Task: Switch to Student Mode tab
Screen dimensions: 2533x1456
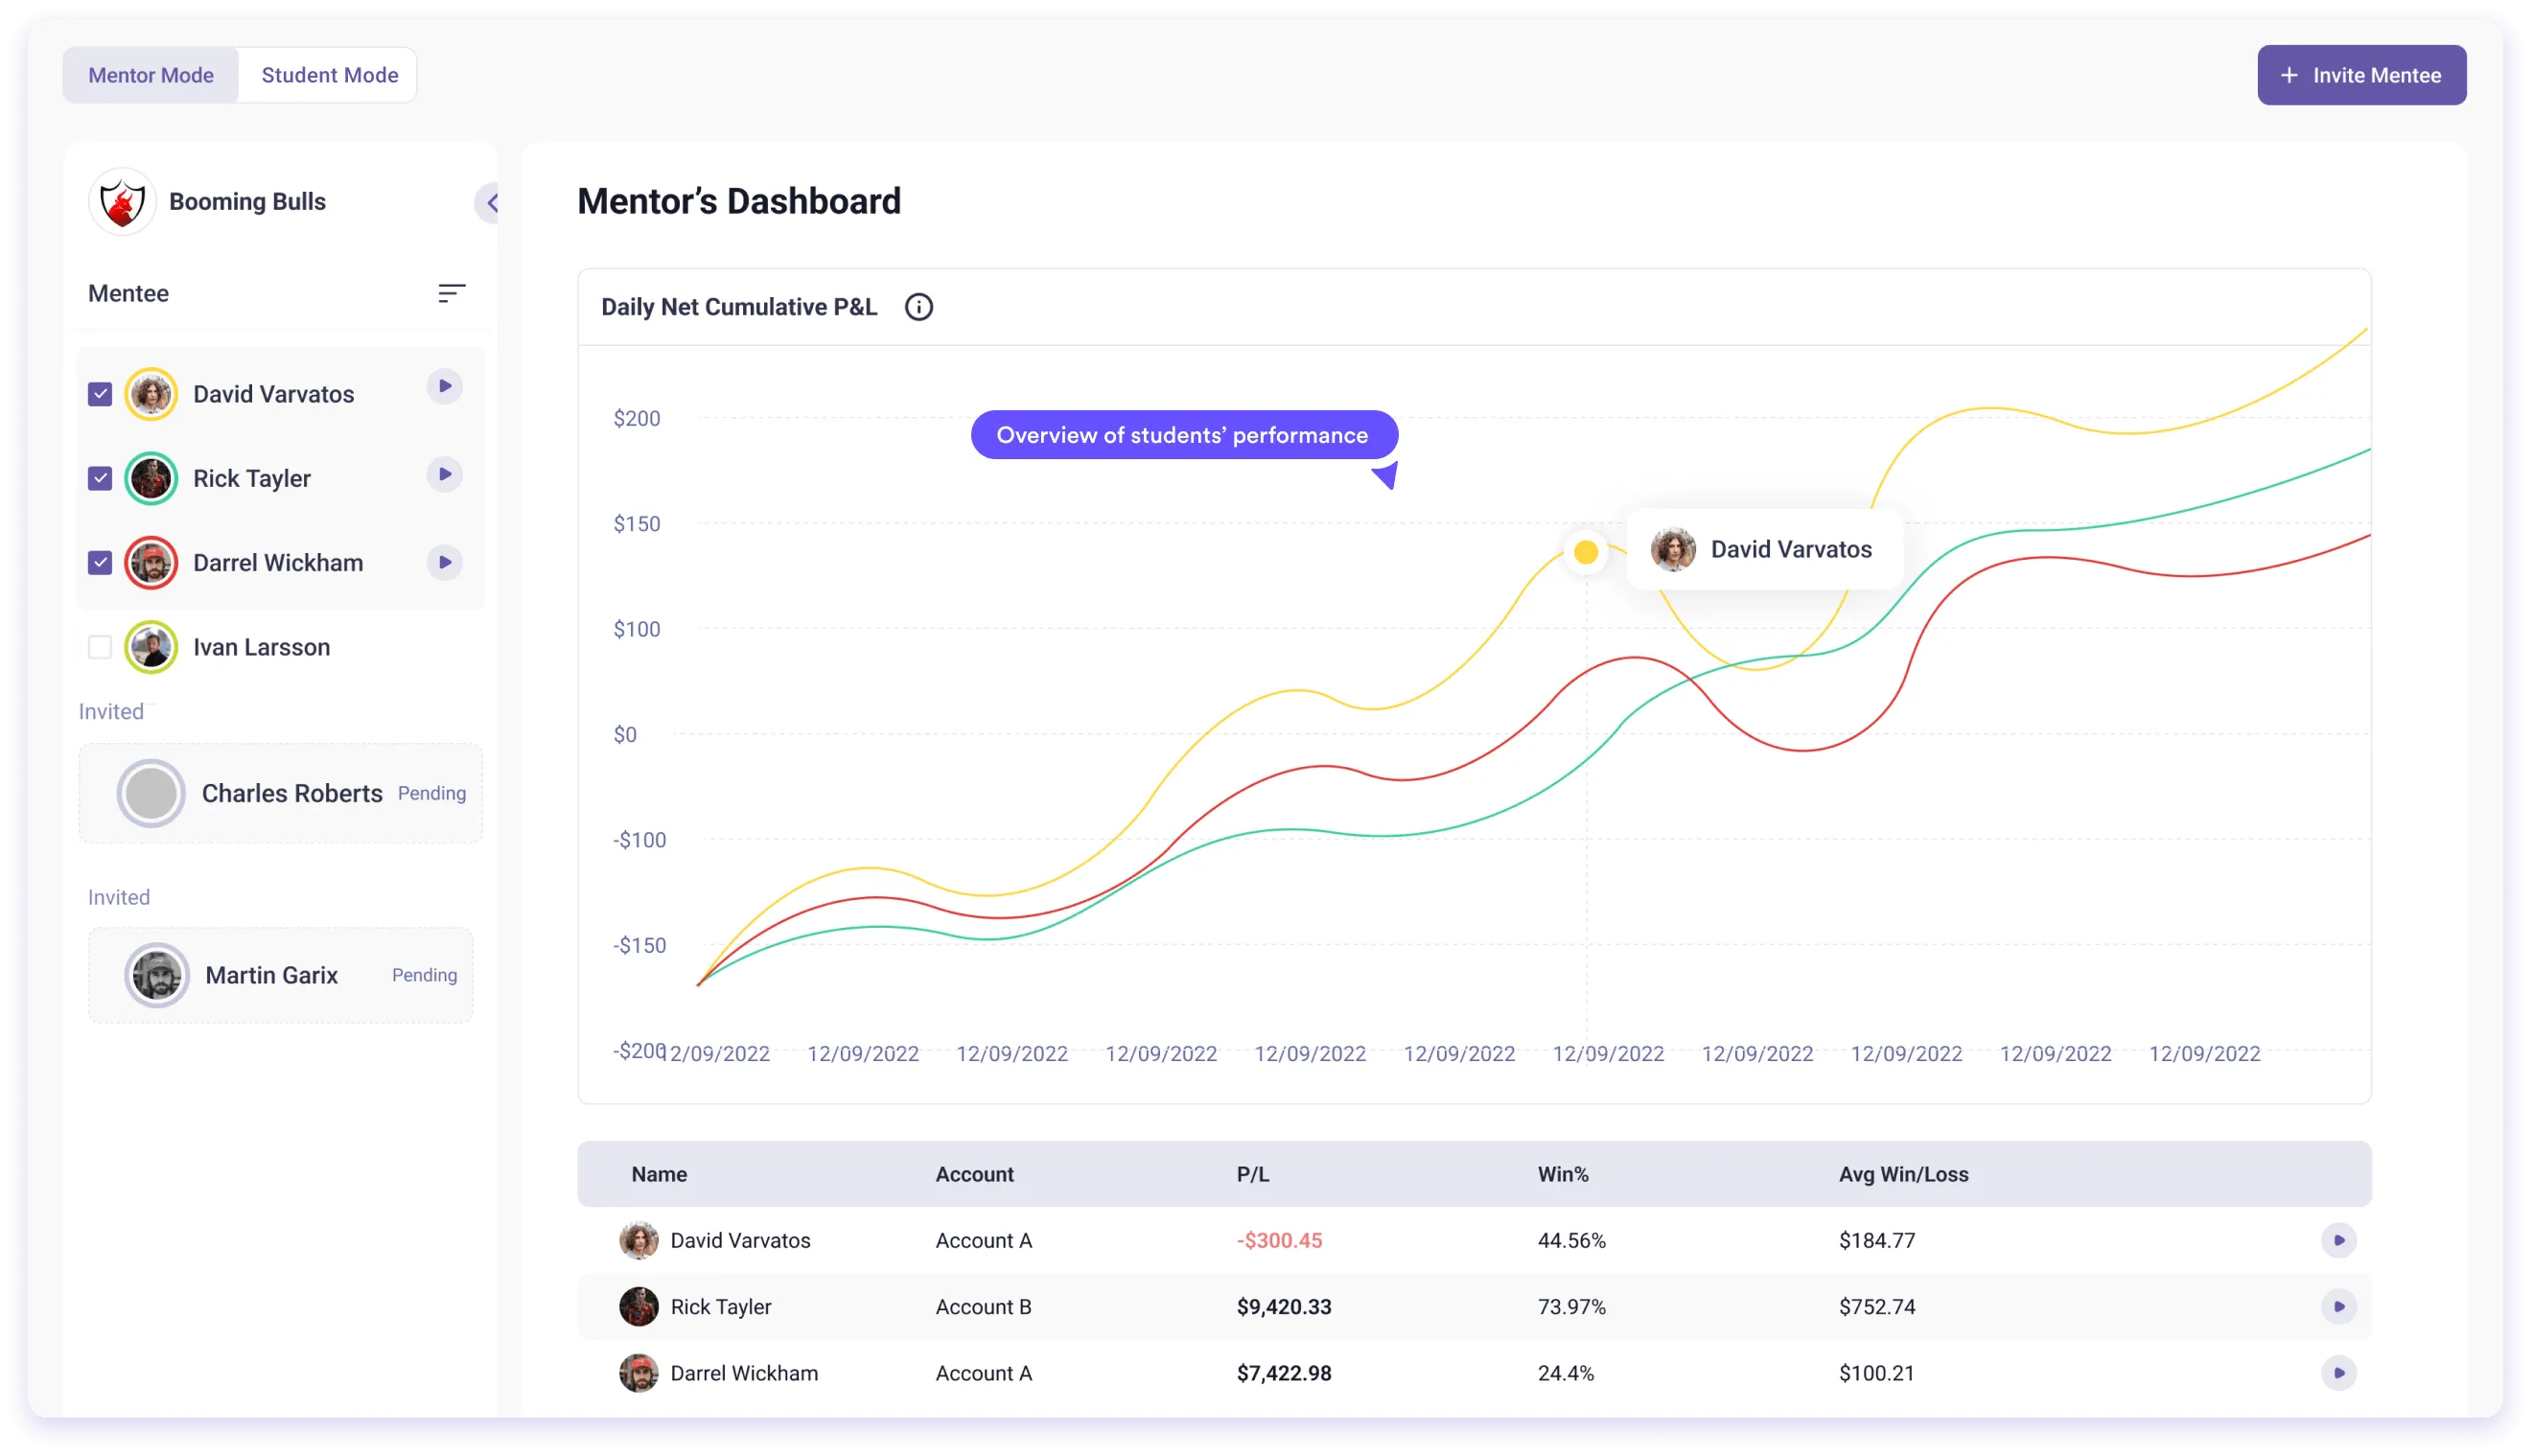Action: point(329,75)
